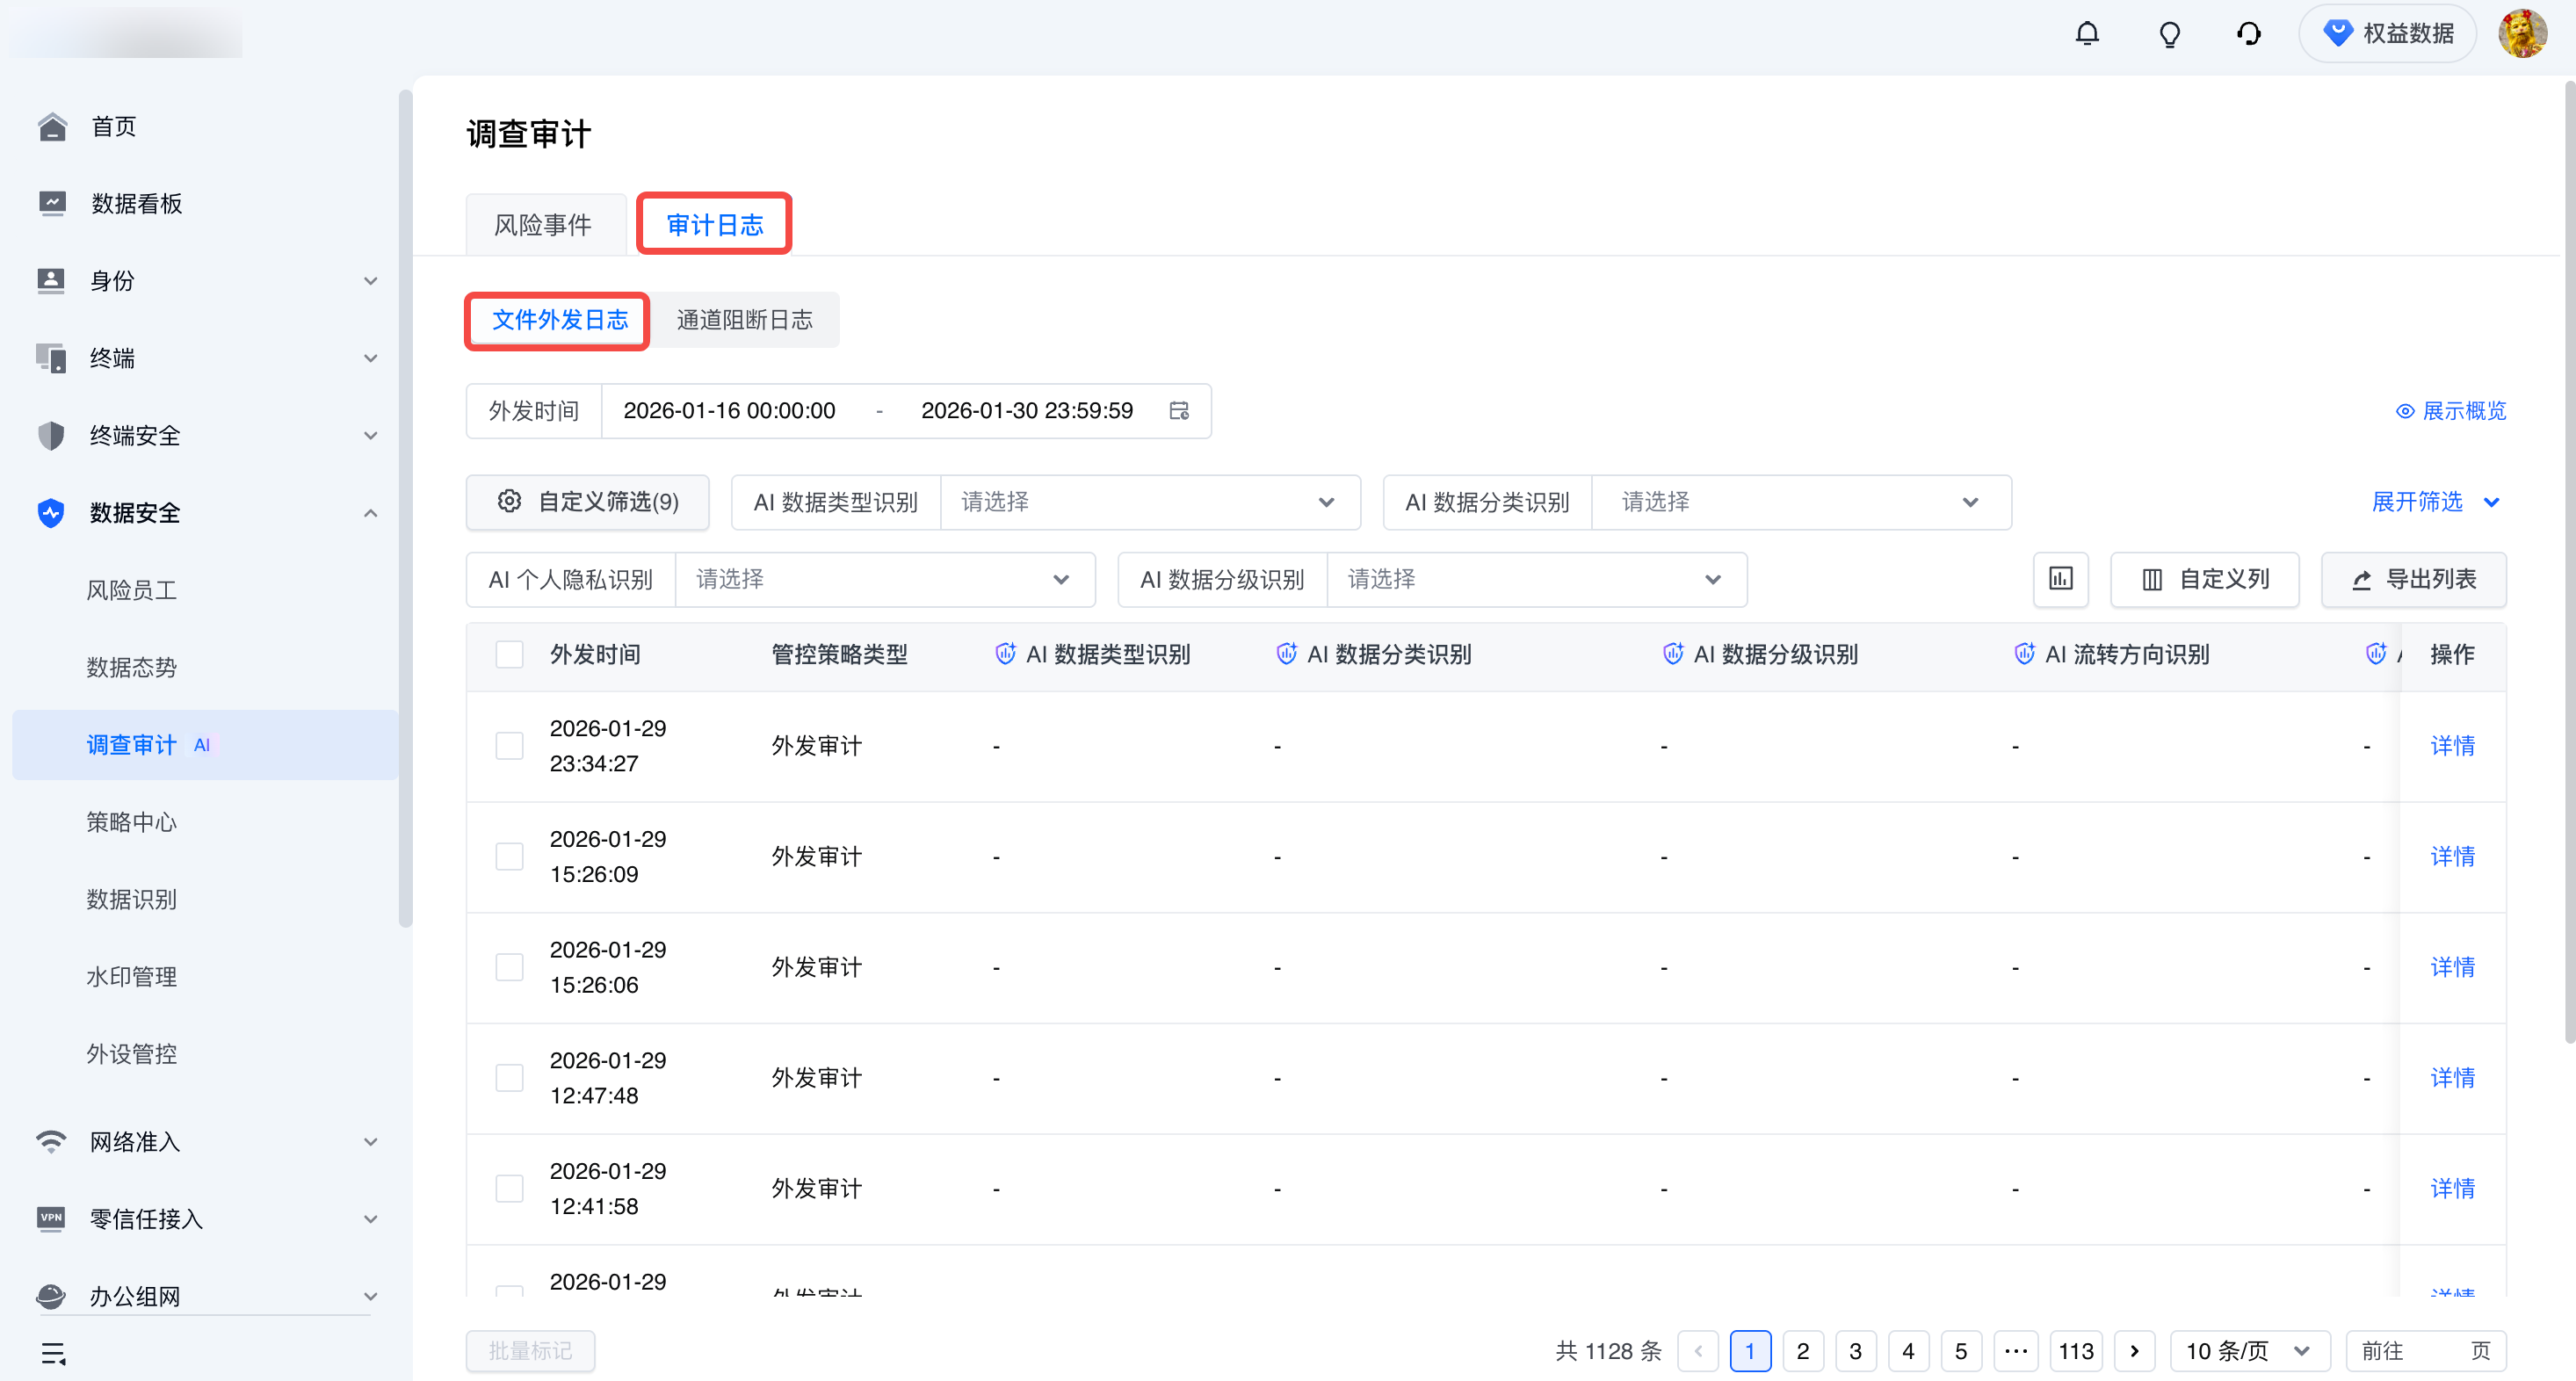2576x1381 pixels.
Task: Click the export arrow icon in 导出列表
Action: click(x=2362, y=580)
